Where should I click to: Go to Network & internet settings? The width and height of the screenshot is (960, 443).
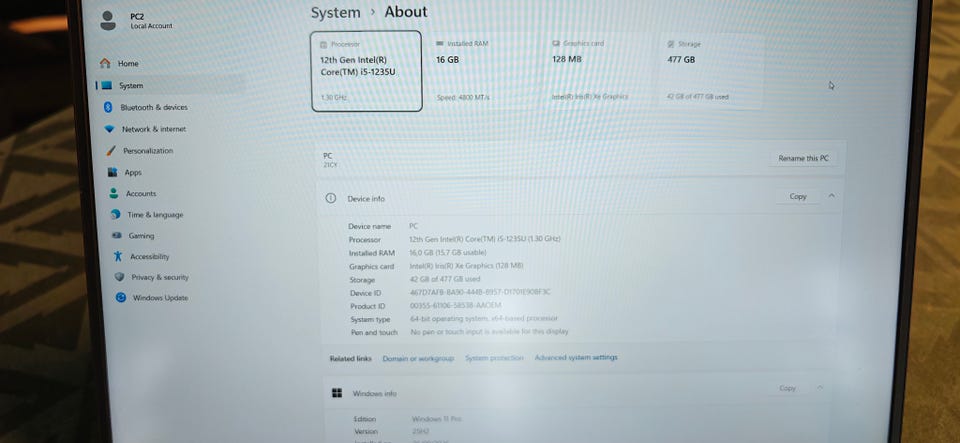pyautogui.click(x=154, y=129)
